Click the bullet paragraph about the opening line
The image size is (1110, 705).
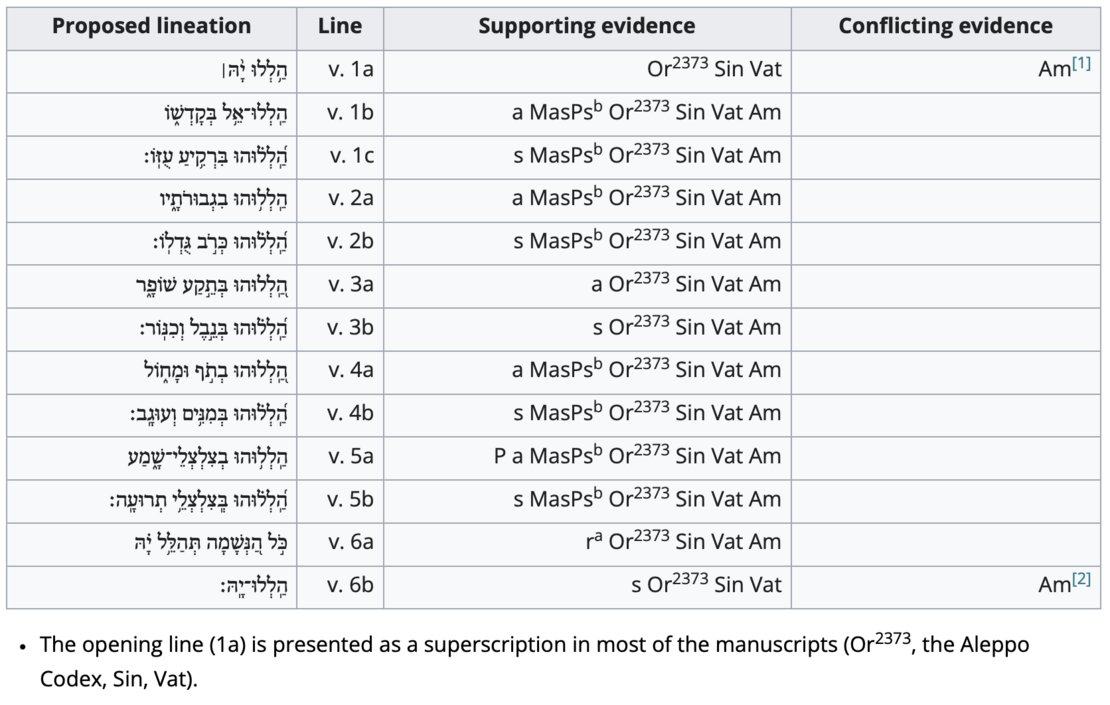point(534,661)
